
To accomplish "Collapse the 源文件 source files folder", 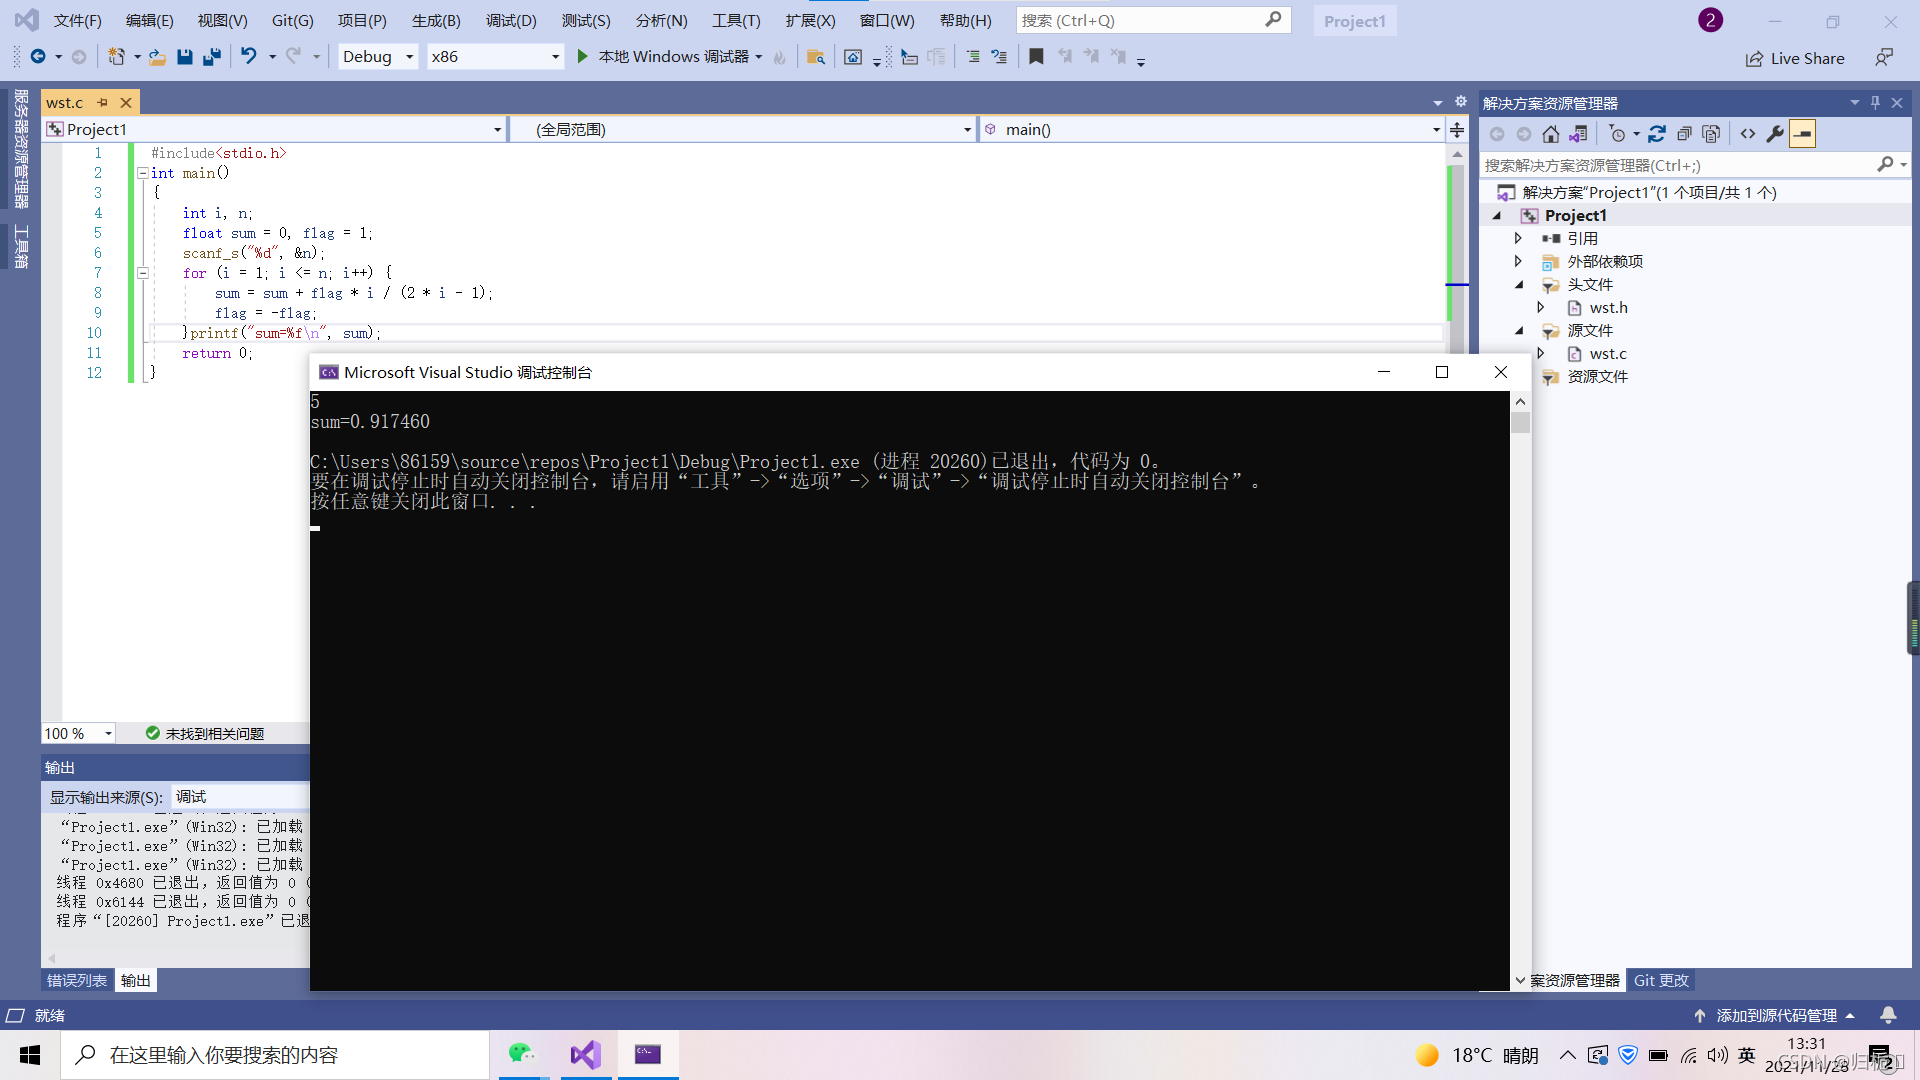I will click(x=1518, y=331).
